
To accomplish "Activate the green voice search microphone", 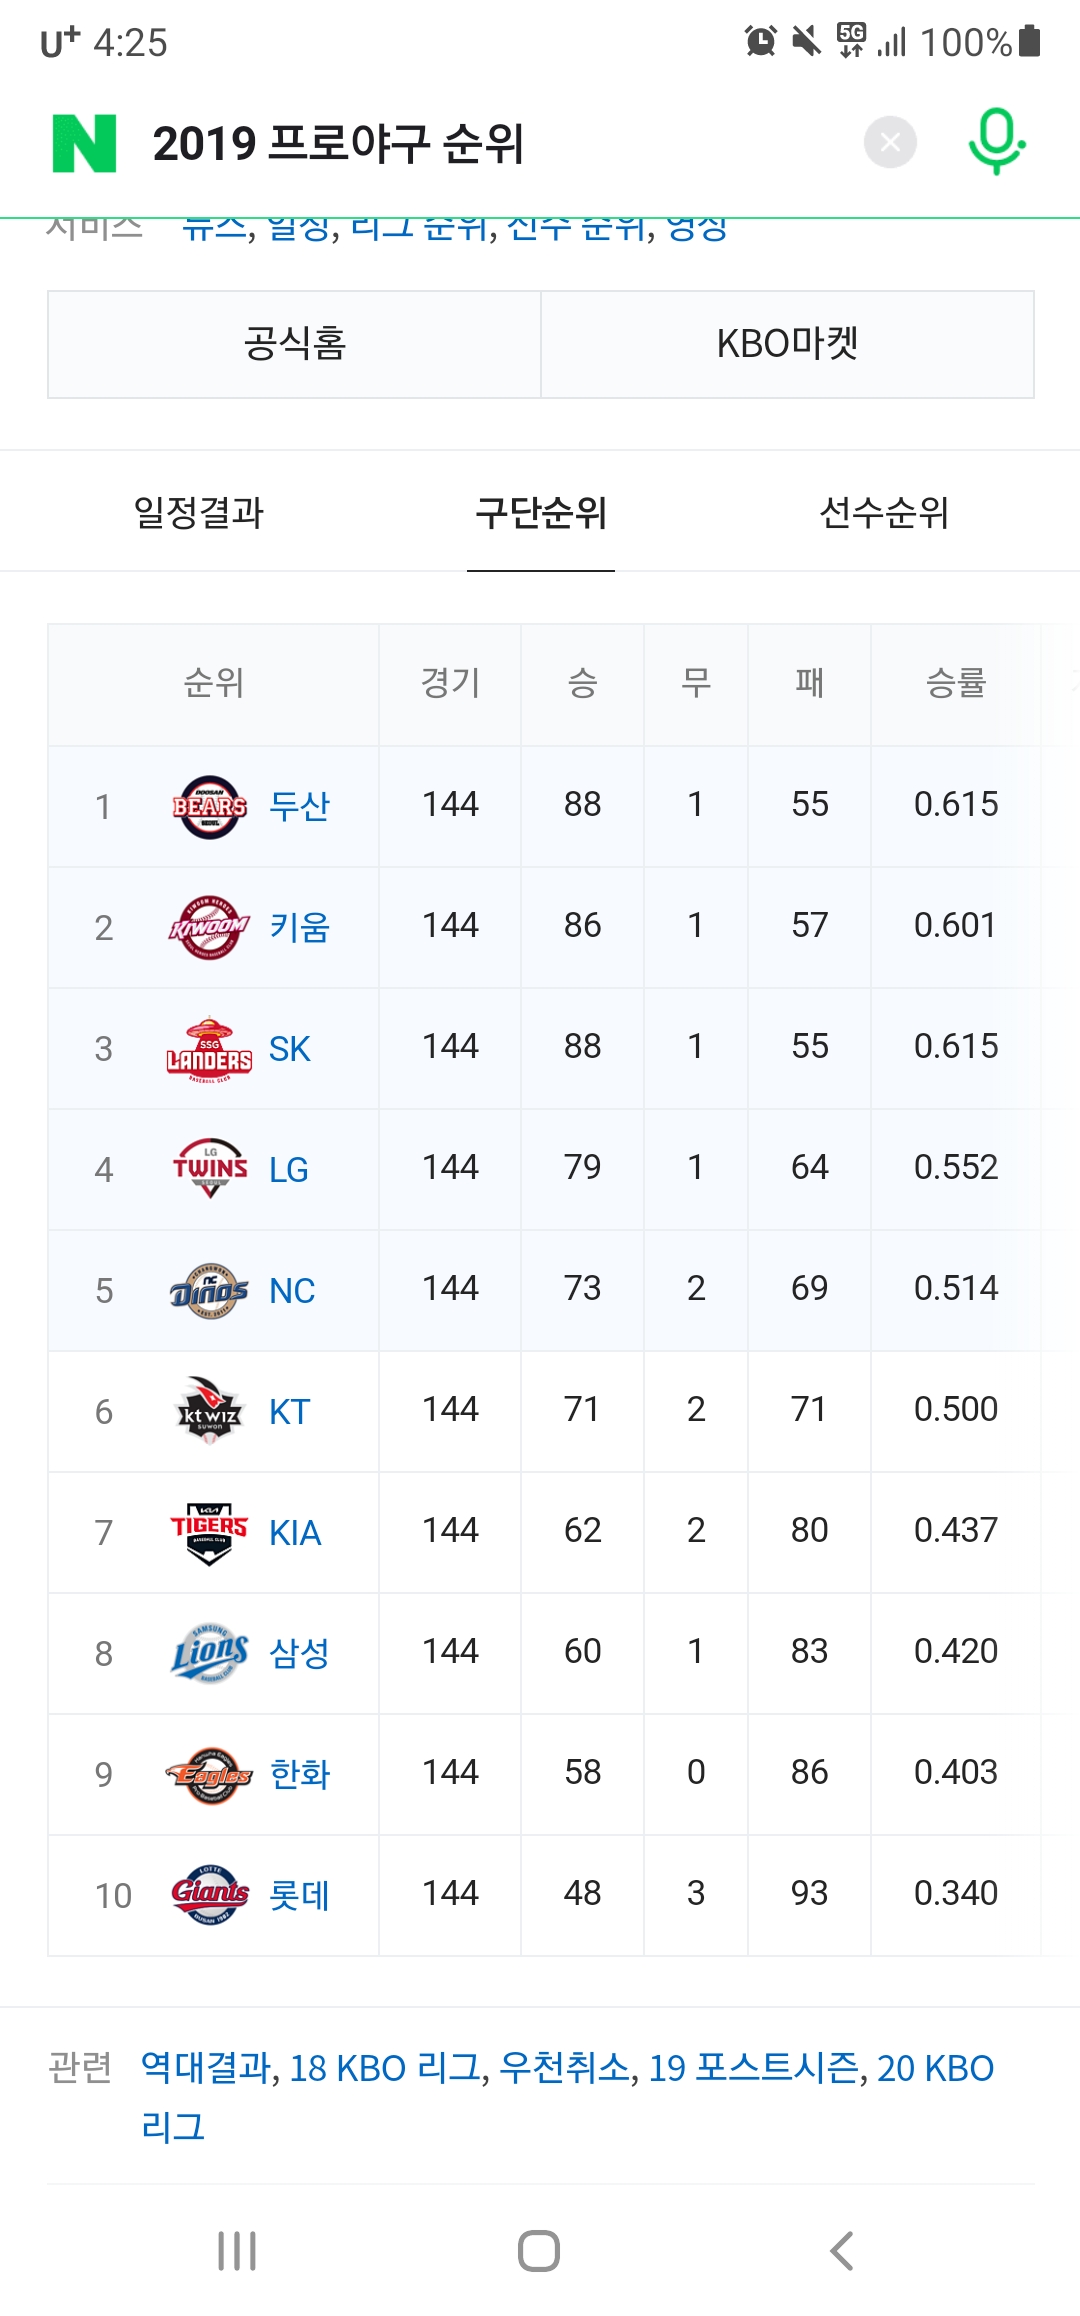I will tap(996, 142).
